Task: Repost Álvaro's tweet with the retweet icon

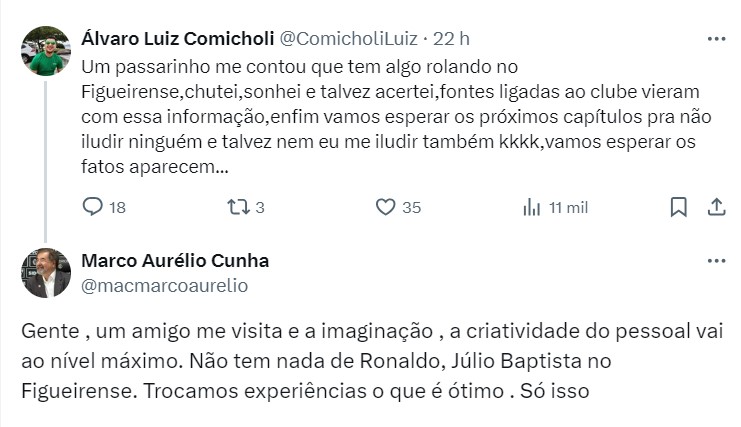Action: coord(236,207)
